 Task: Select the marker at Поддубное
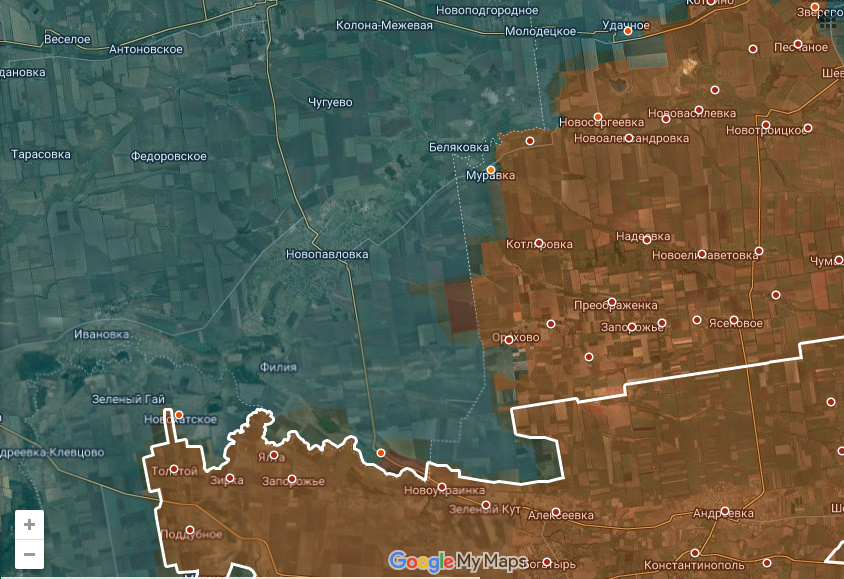190,530
